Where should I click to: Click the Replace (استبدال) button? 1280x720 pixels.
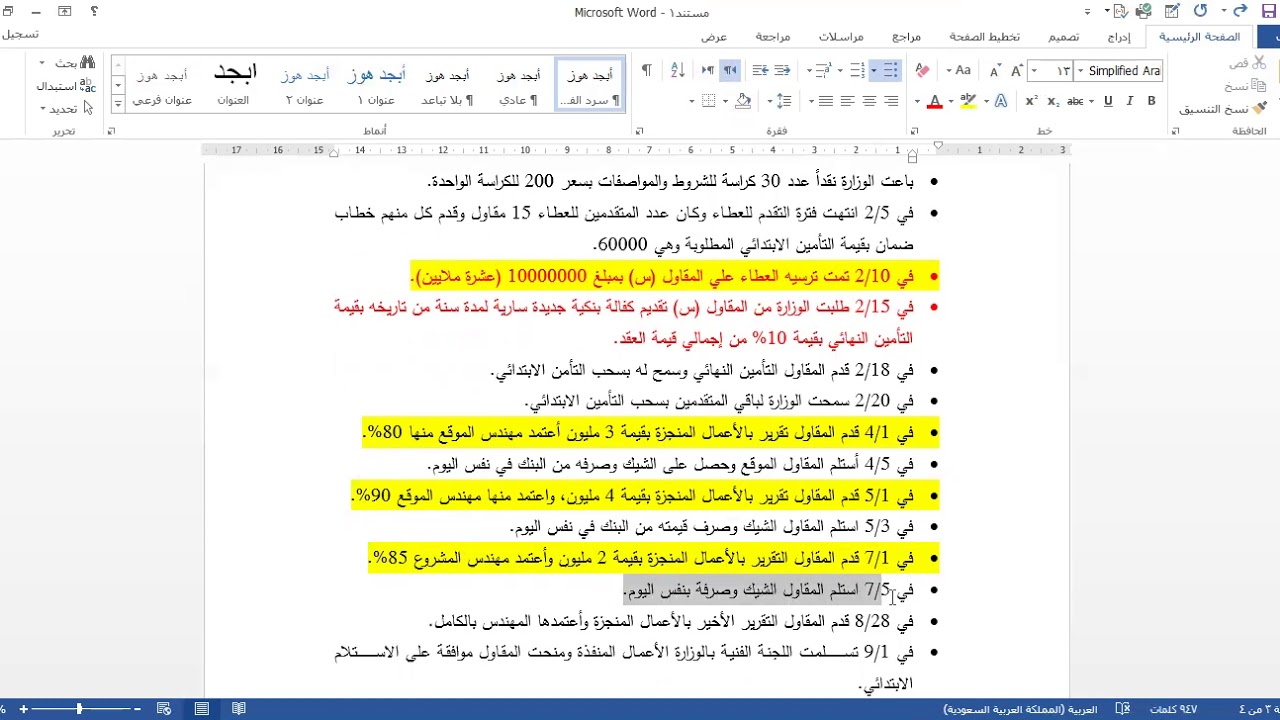(x=66, y=86)
